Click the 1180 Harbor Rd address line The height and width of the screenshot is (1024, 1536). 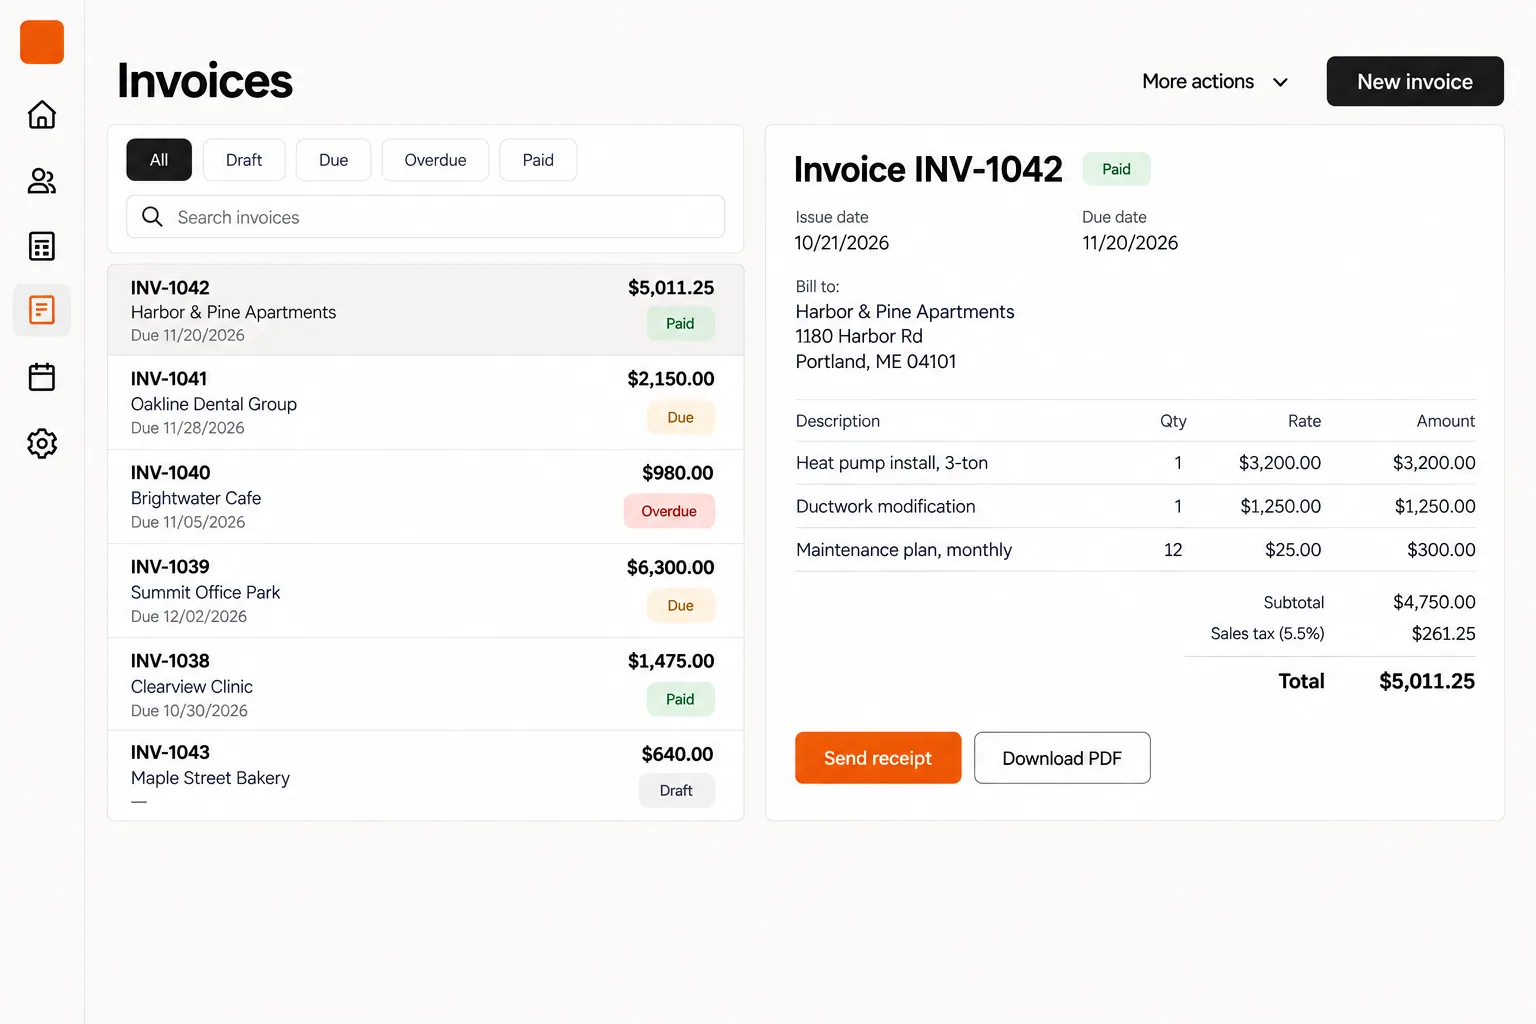859,336
